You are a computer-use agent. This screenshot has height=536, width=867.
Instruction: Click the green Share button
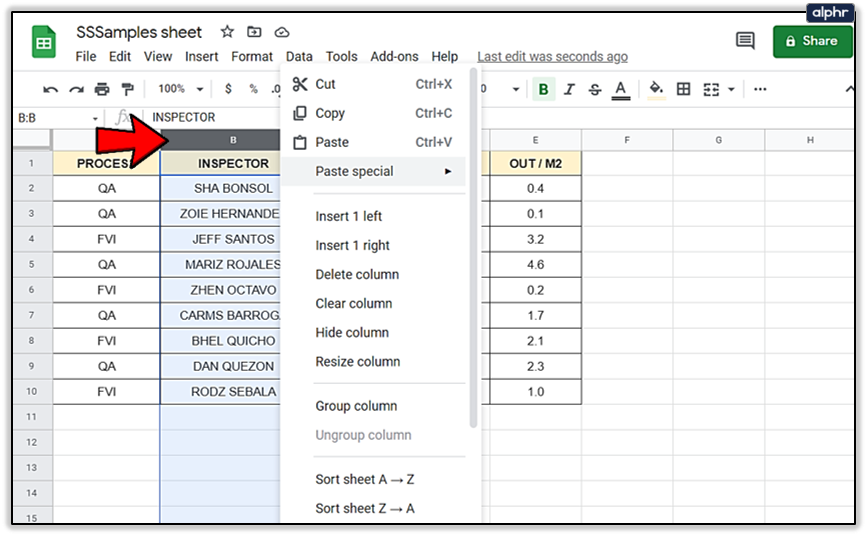coord(812,41)
